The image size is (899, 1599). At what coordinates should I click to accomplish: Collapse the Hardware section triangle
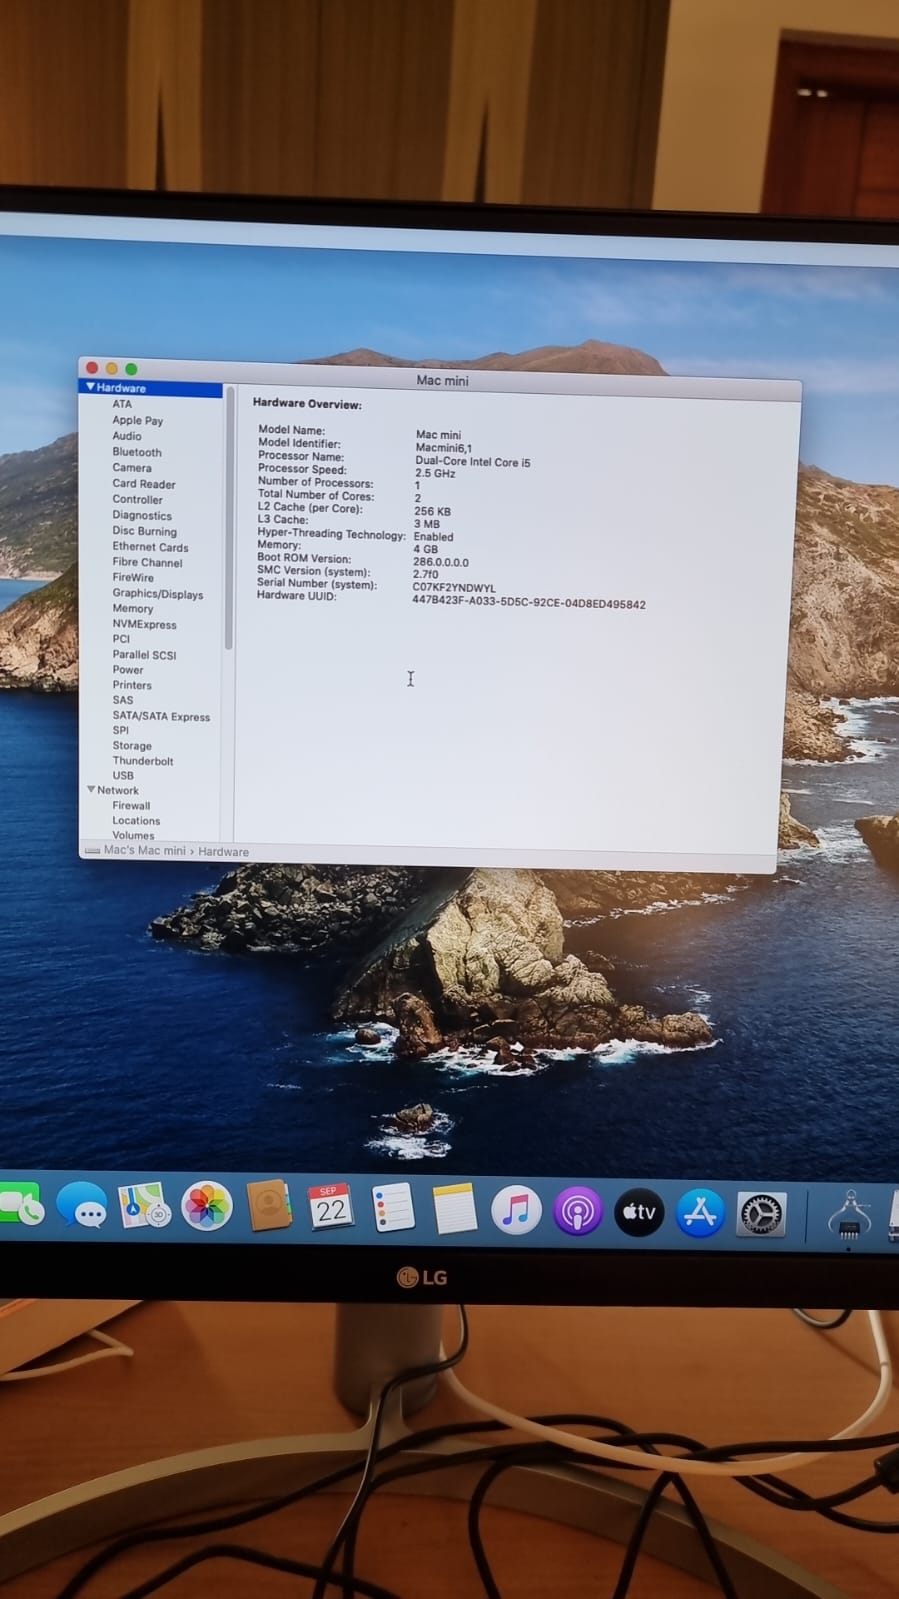click(90, 387)
